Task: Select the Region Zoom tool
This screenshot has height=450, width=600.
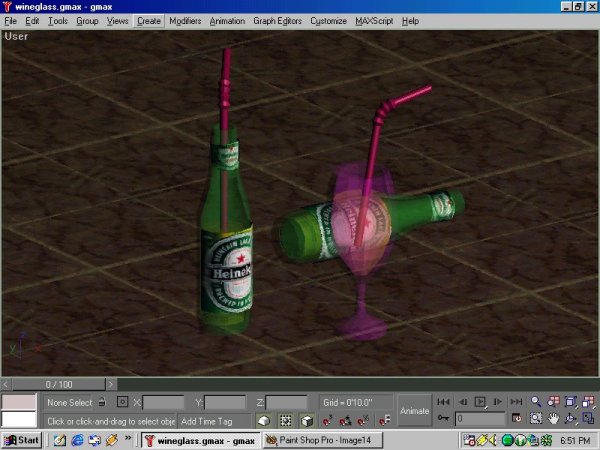Action: [536, 418]
